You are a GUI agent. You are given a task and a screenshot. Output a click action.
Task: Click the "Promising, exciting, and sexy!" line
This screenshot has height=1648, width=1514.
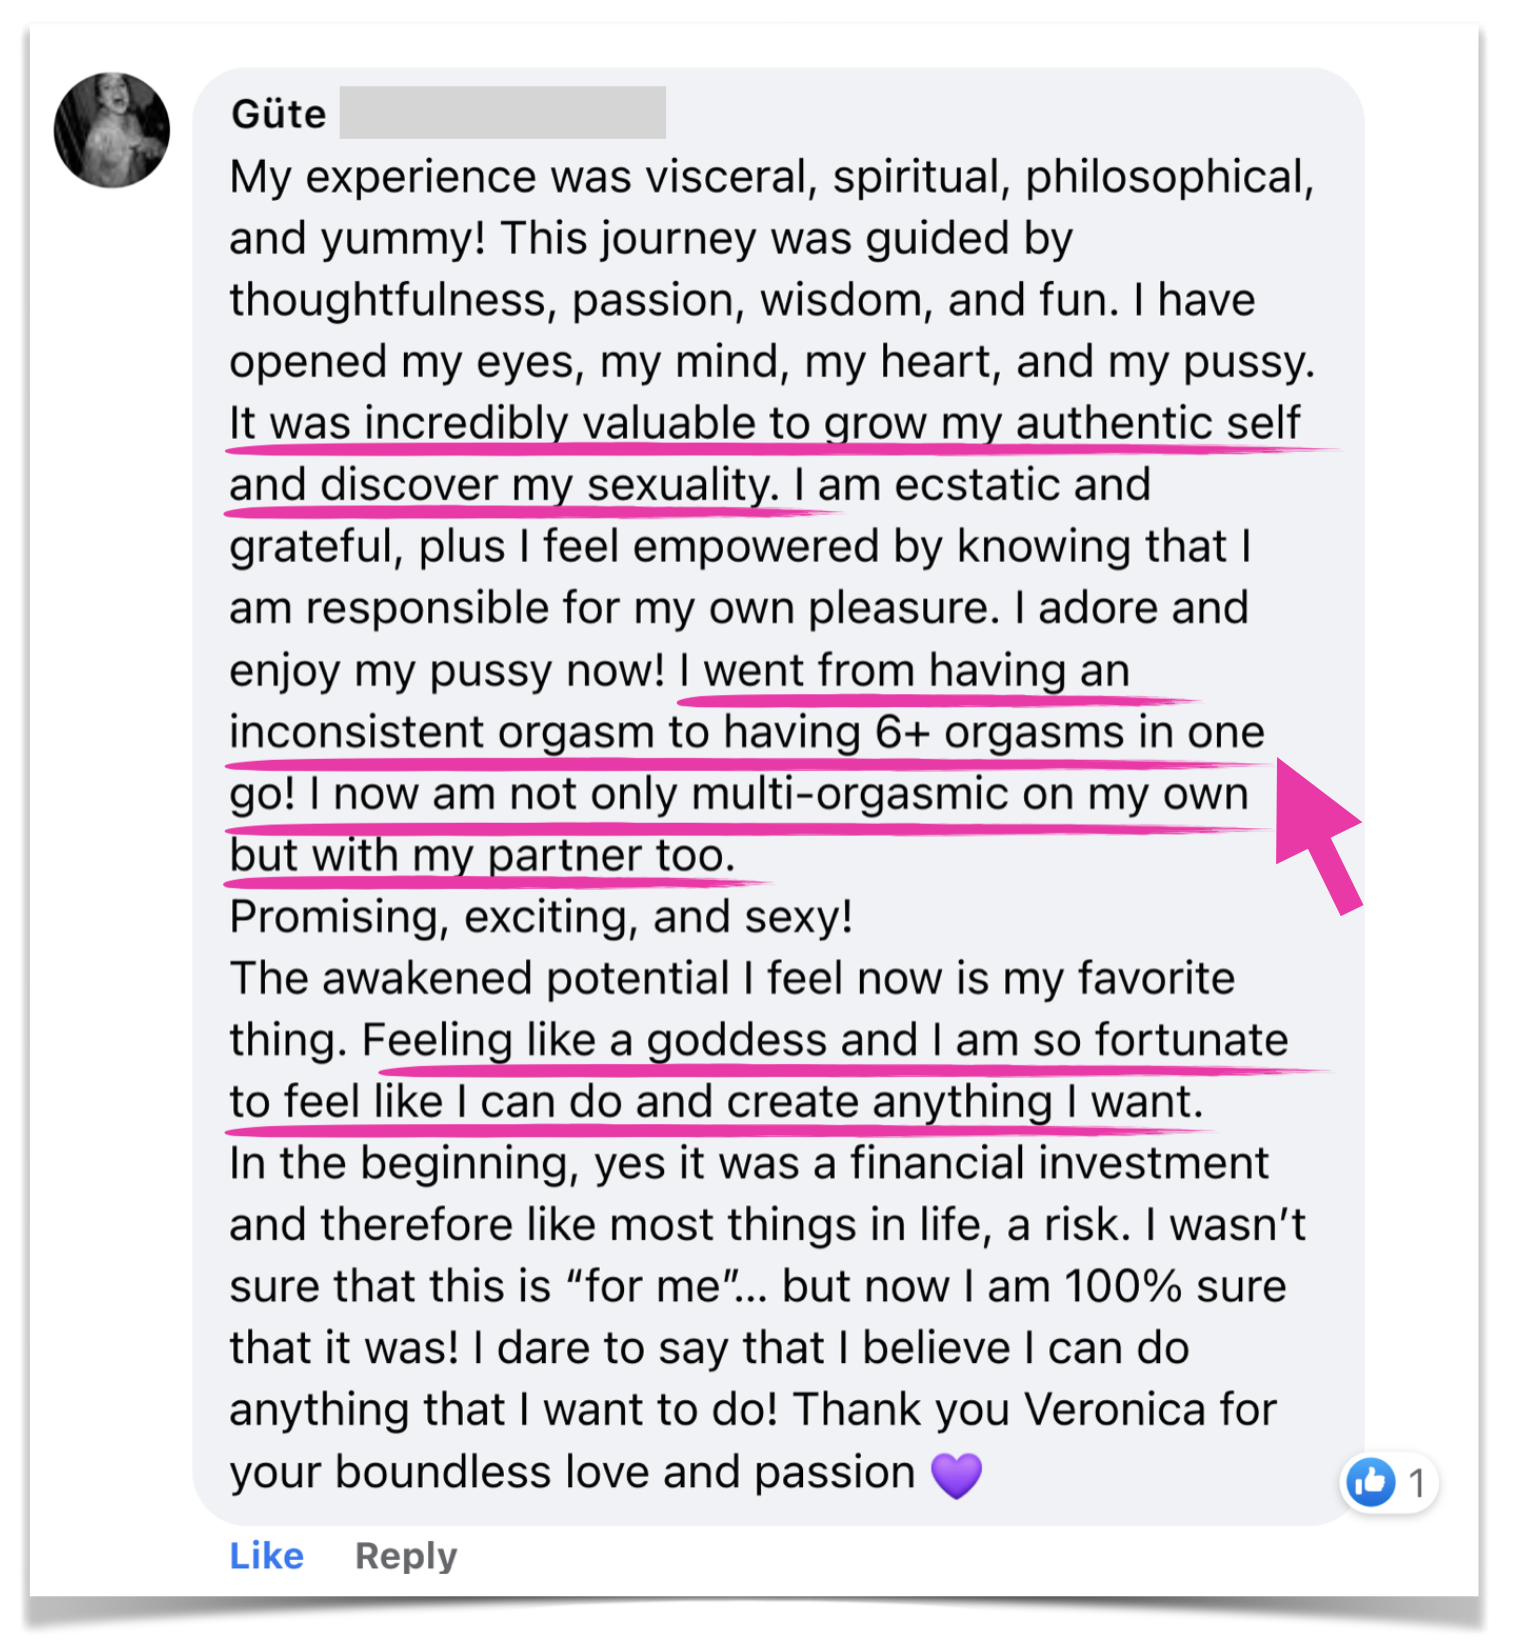point(541,917)
